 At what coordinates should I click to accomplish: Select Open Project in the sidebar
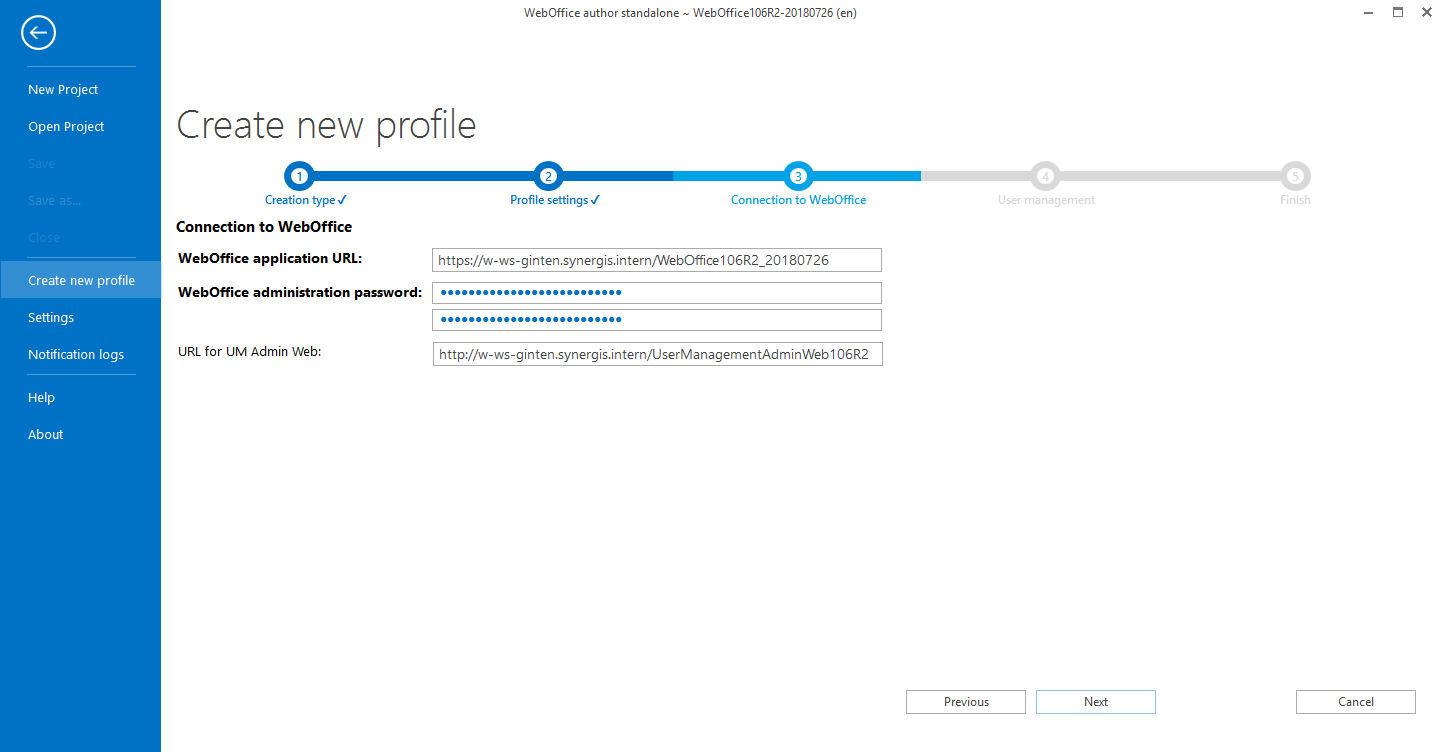coord(66,126)
